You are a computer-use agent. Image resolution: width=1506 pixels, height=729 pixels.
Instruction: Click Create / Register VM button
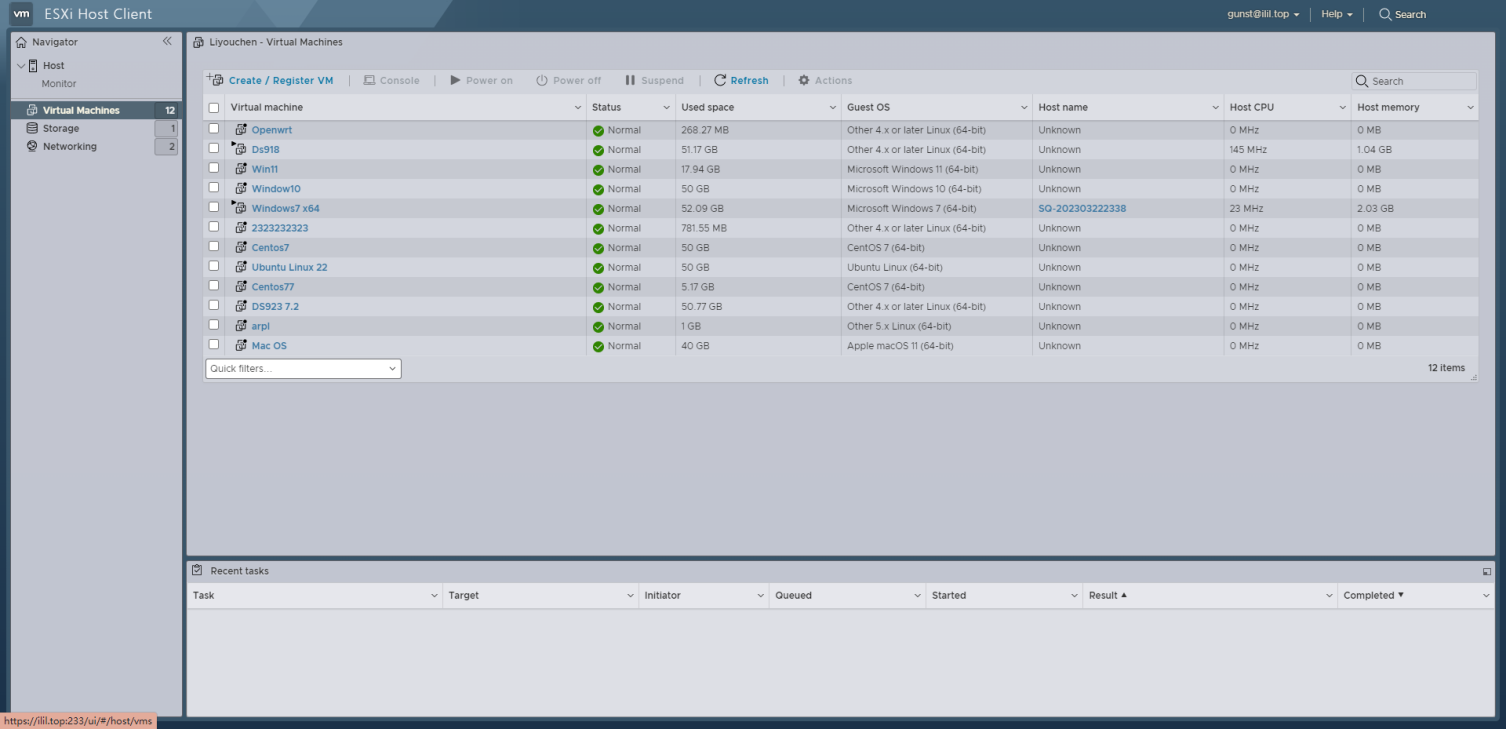(x=270, y=80)
